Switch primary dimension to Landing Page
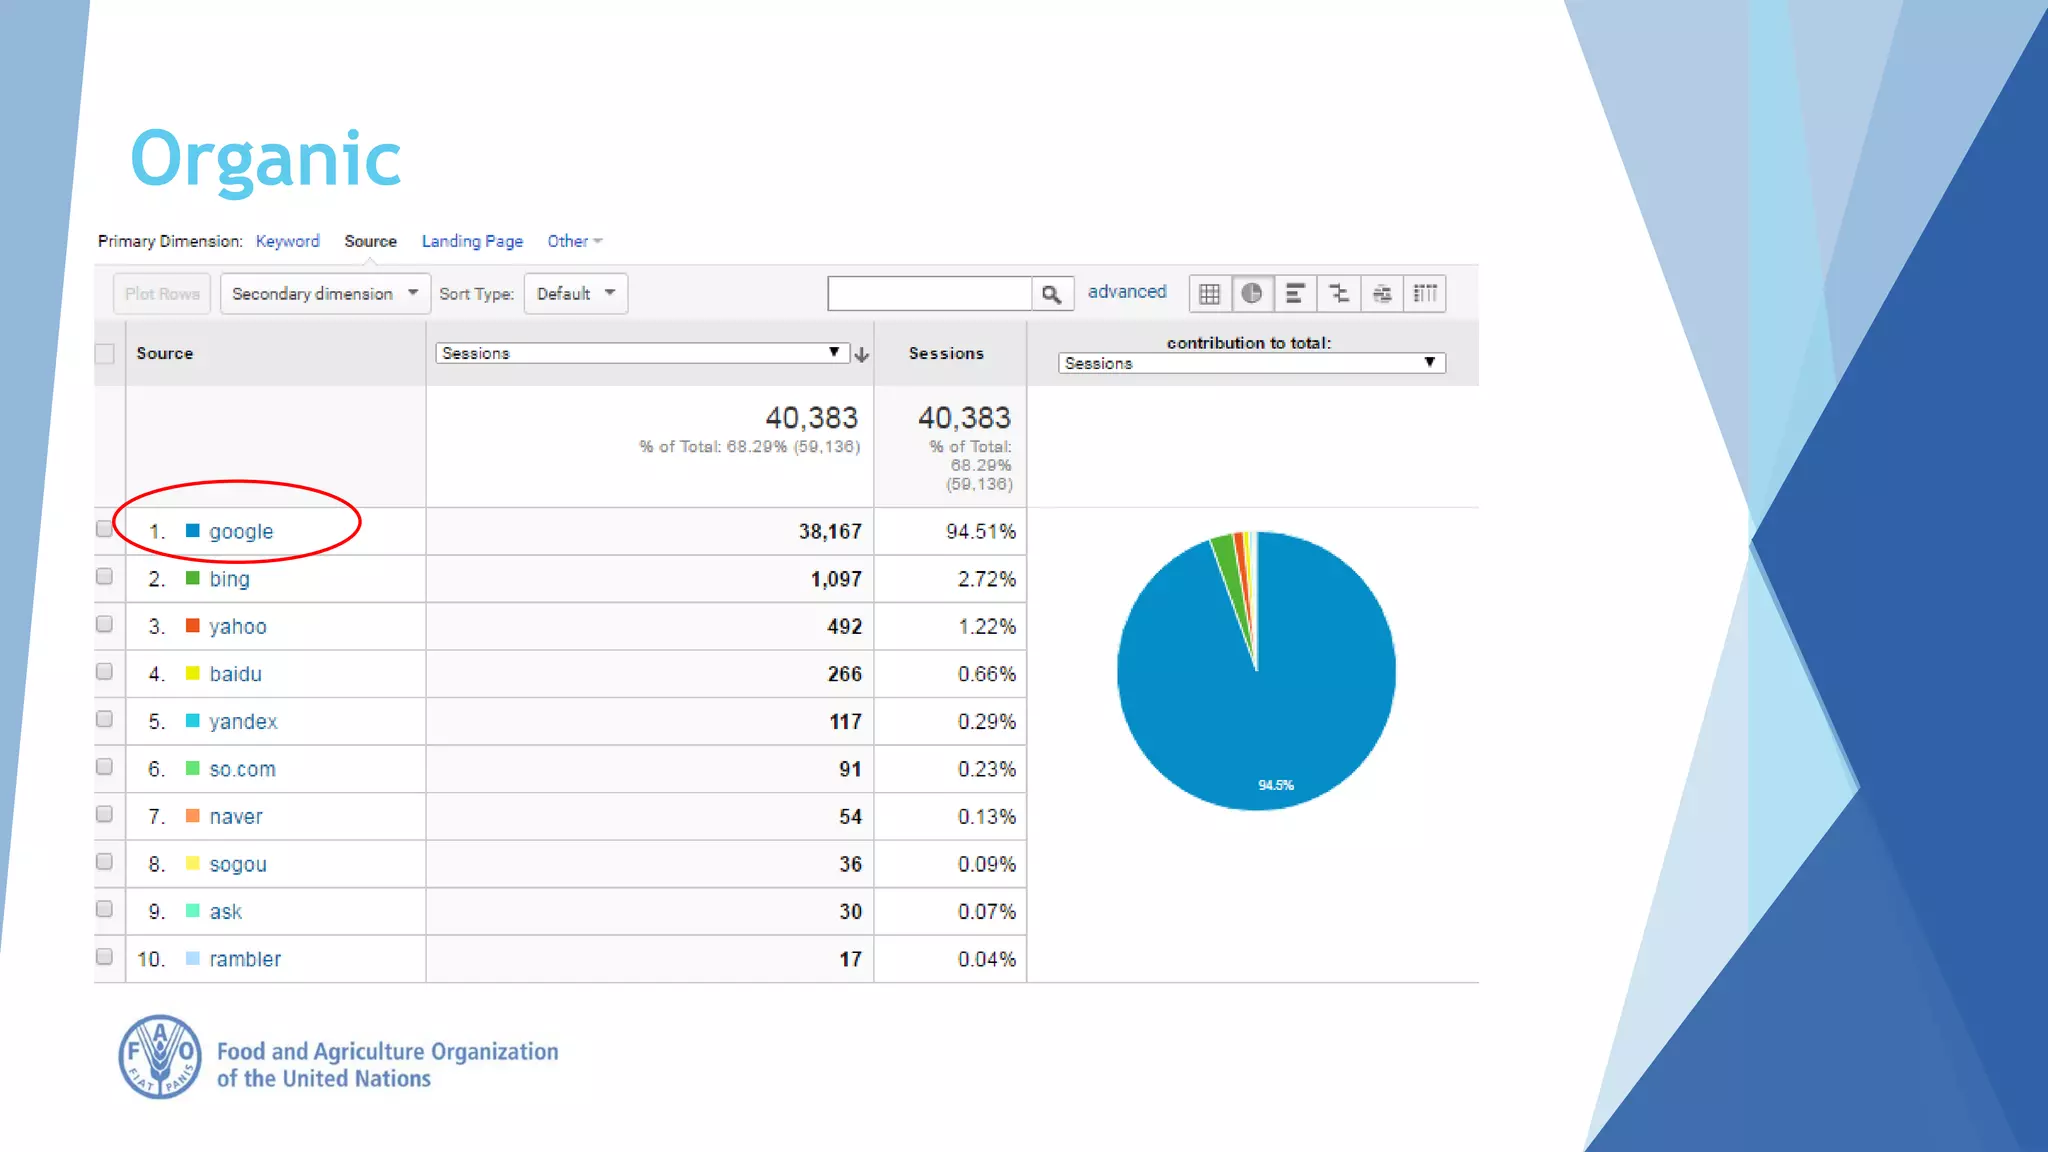The width and height of the screenshot is (2048, 1152). click(472, 241)
